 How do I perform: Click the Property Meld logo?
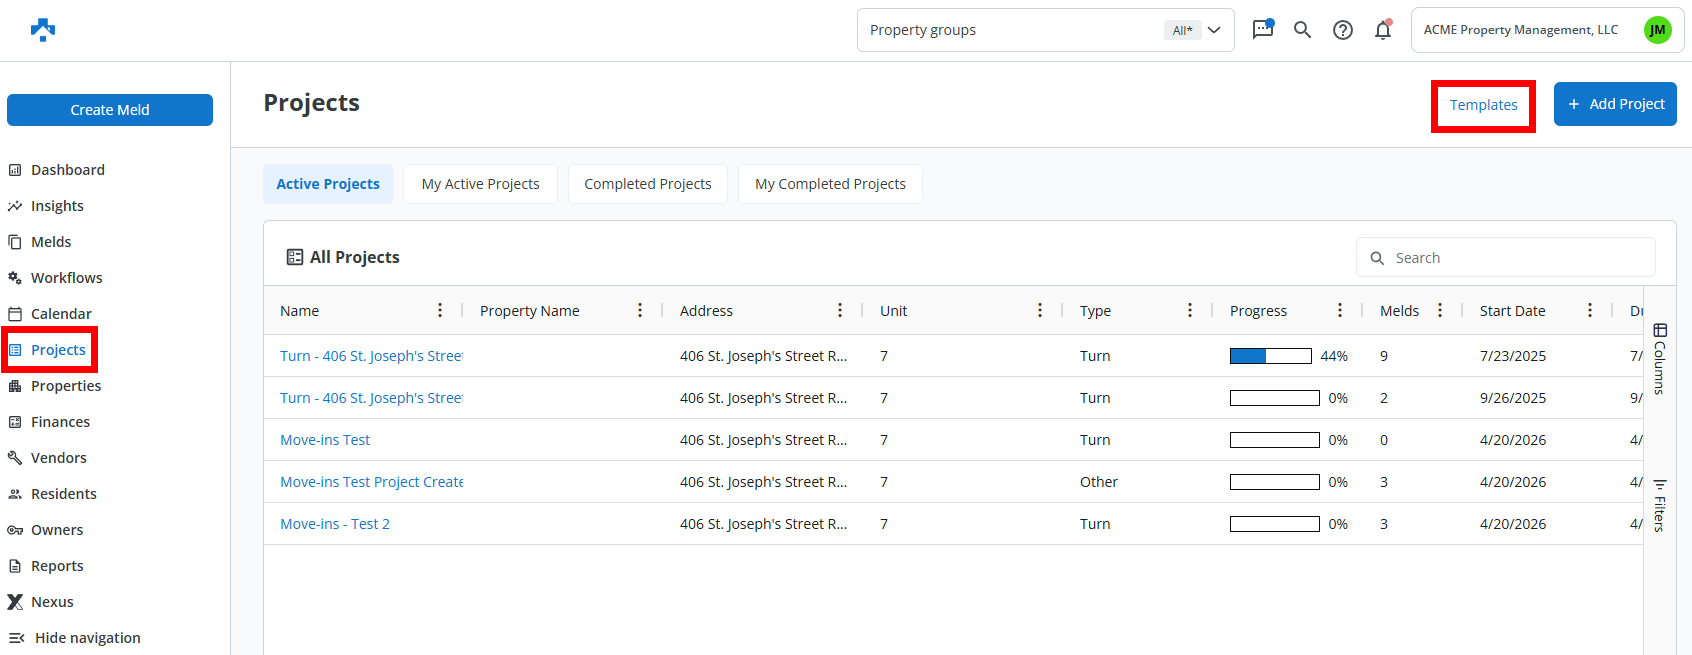(43, 30)
